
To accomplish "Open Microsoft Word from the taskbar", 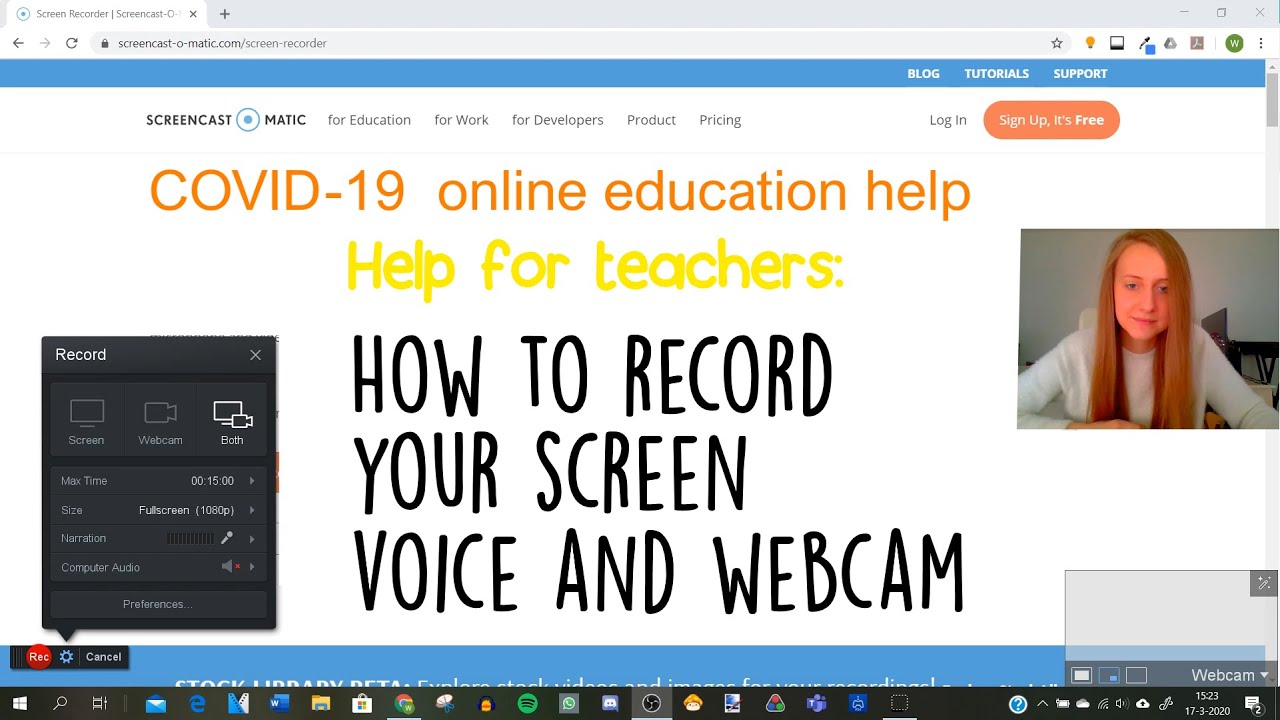I will (x=279, y=704).
